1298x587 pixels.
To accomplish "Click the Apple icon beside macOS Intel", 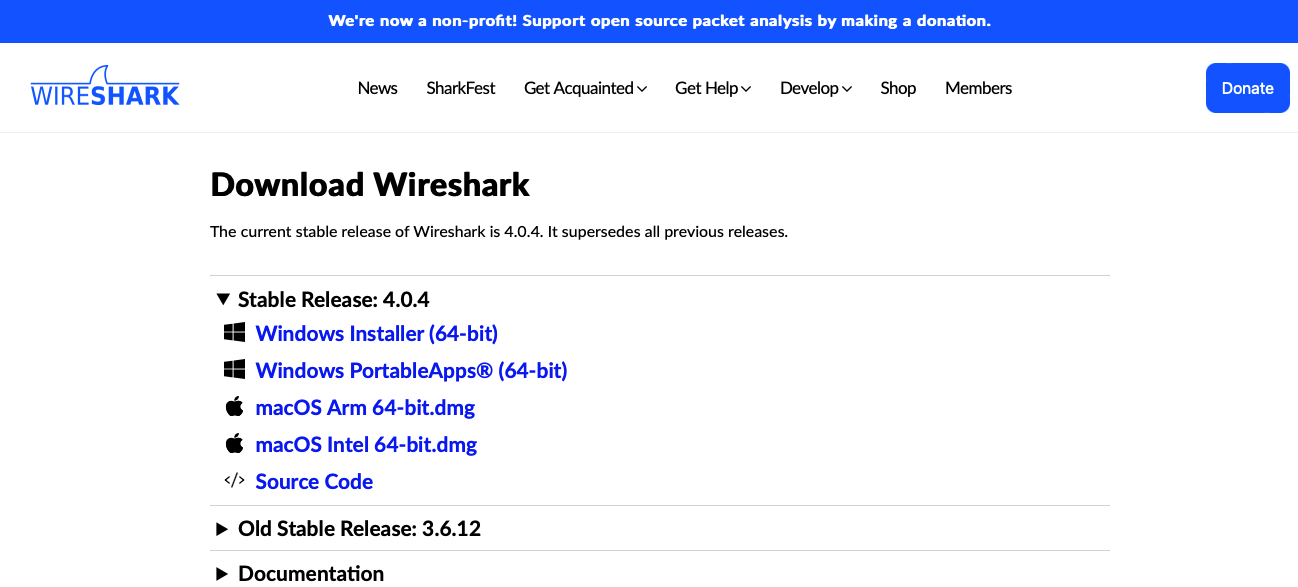I will [234, 443].
